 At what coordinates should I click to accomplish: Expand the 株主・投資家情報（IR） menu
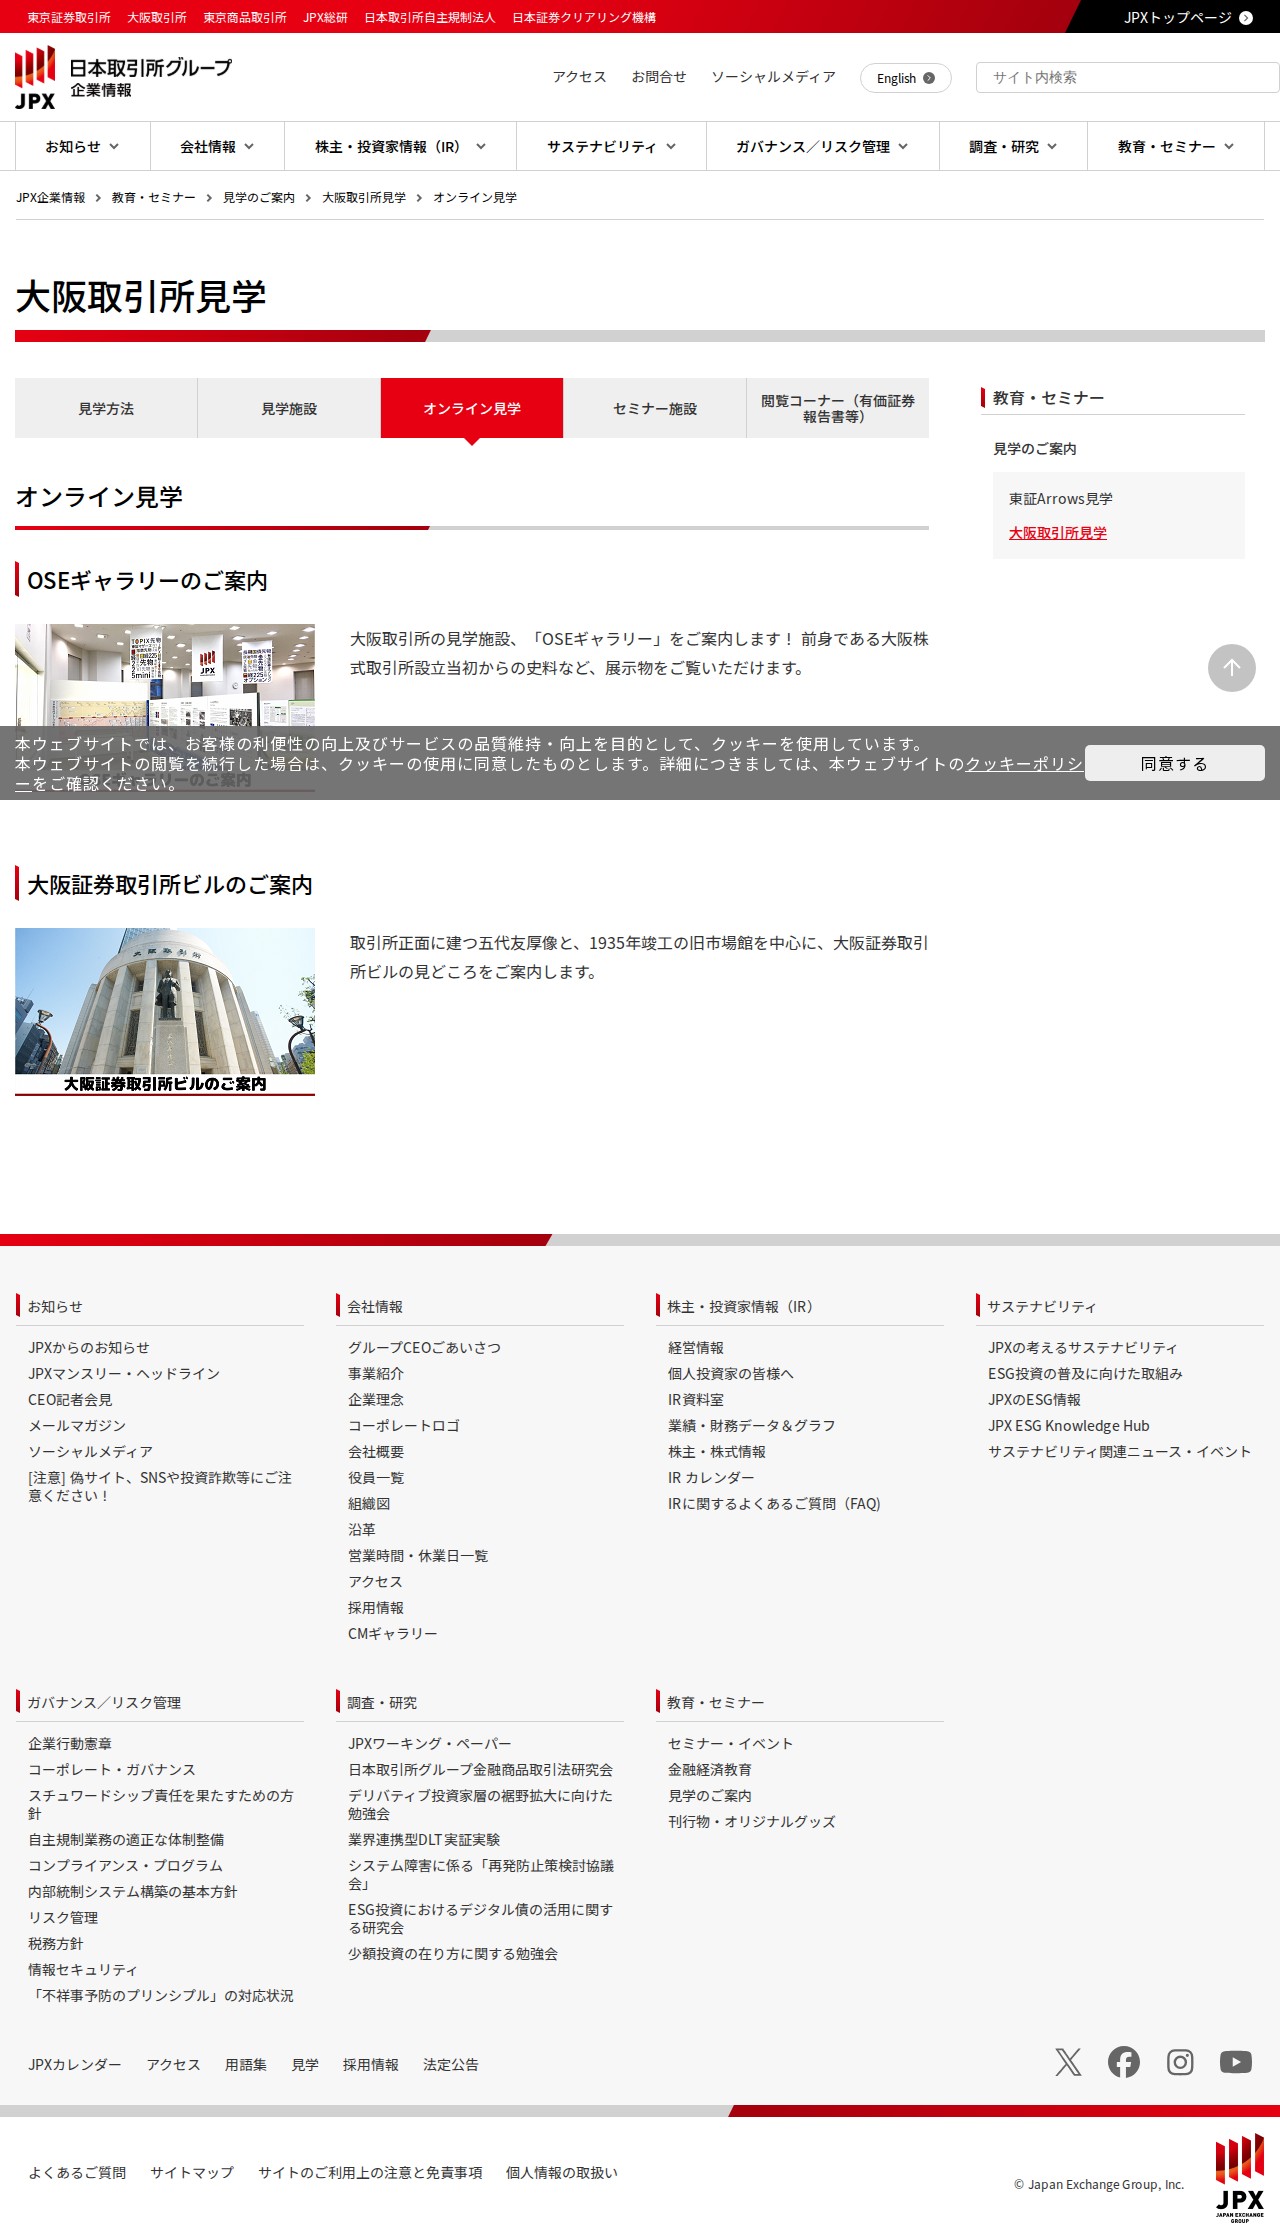[400, 147]
